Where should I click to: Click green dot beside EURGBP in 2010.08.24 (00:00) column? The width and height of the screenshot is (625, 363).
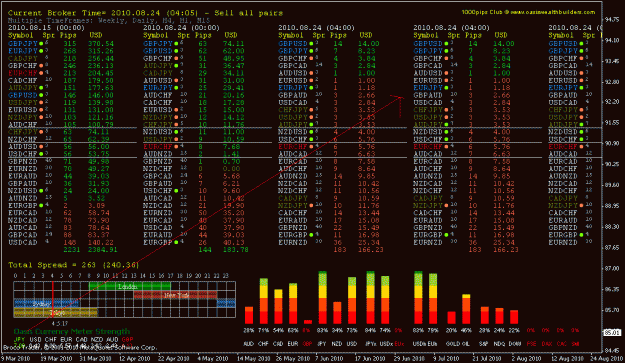coord(176,242)
